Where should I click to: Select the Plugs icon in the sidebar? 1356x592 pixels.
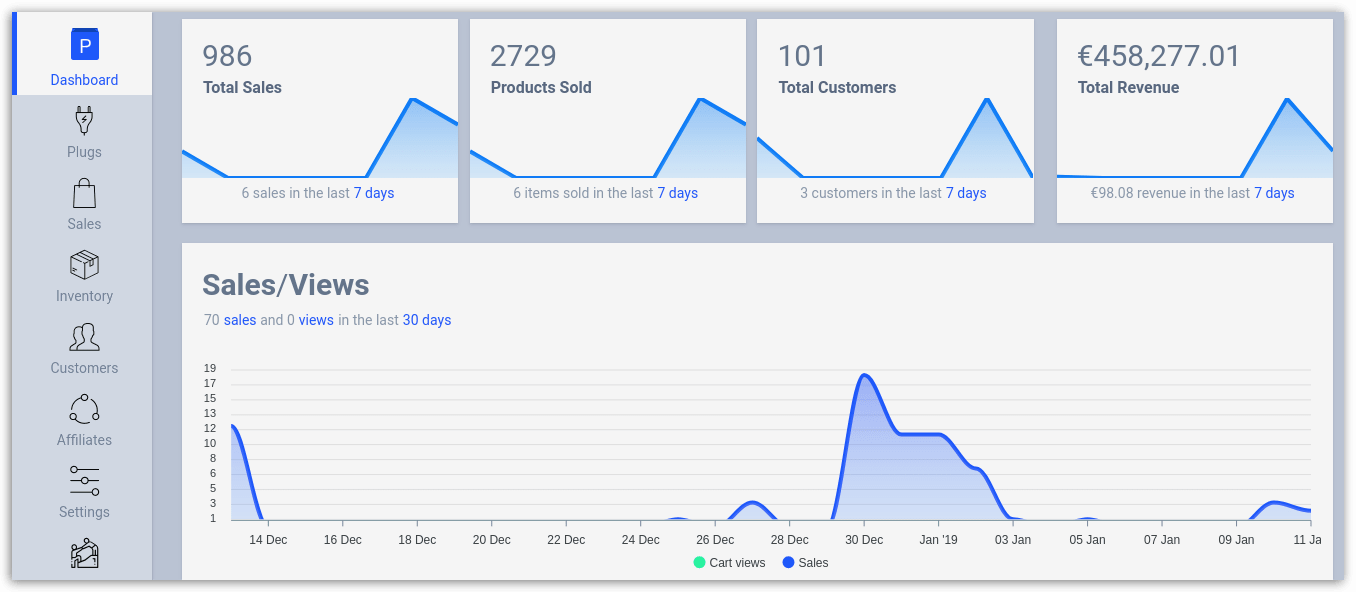84,121
